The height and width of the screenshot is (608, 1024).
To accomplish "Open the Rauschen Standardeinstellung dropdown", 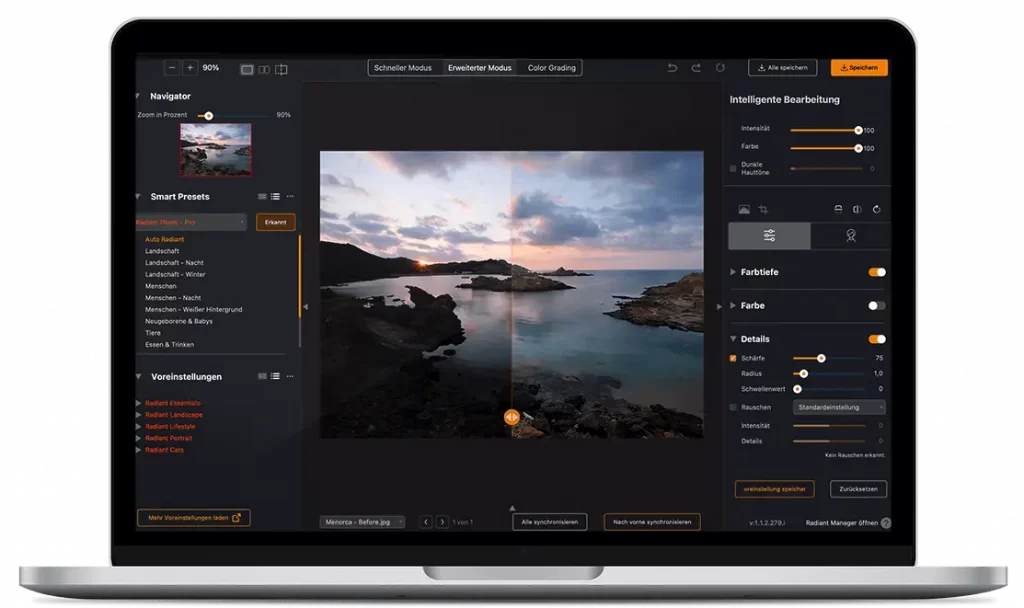I will (x=840, y=407).
